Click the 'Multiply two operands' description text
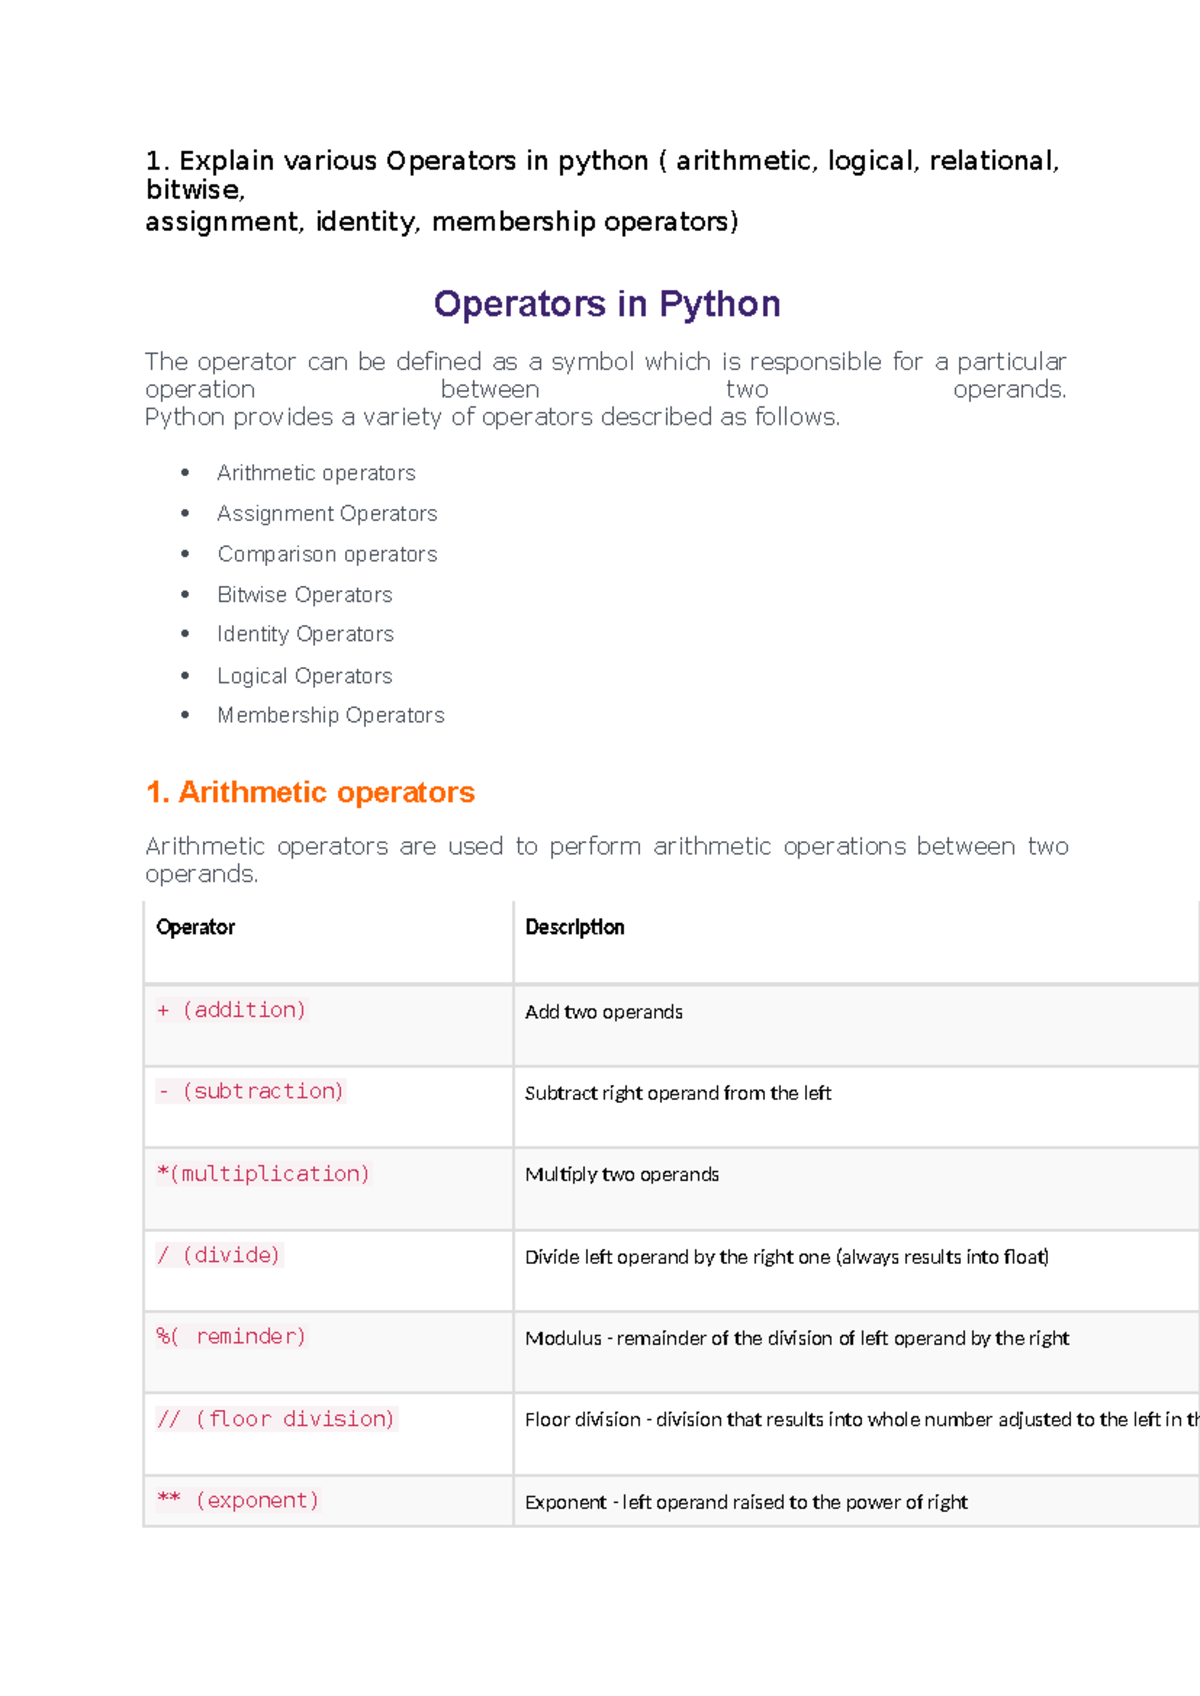Viewport: 1200px width, 1696px height. [x=622, y=1174]
